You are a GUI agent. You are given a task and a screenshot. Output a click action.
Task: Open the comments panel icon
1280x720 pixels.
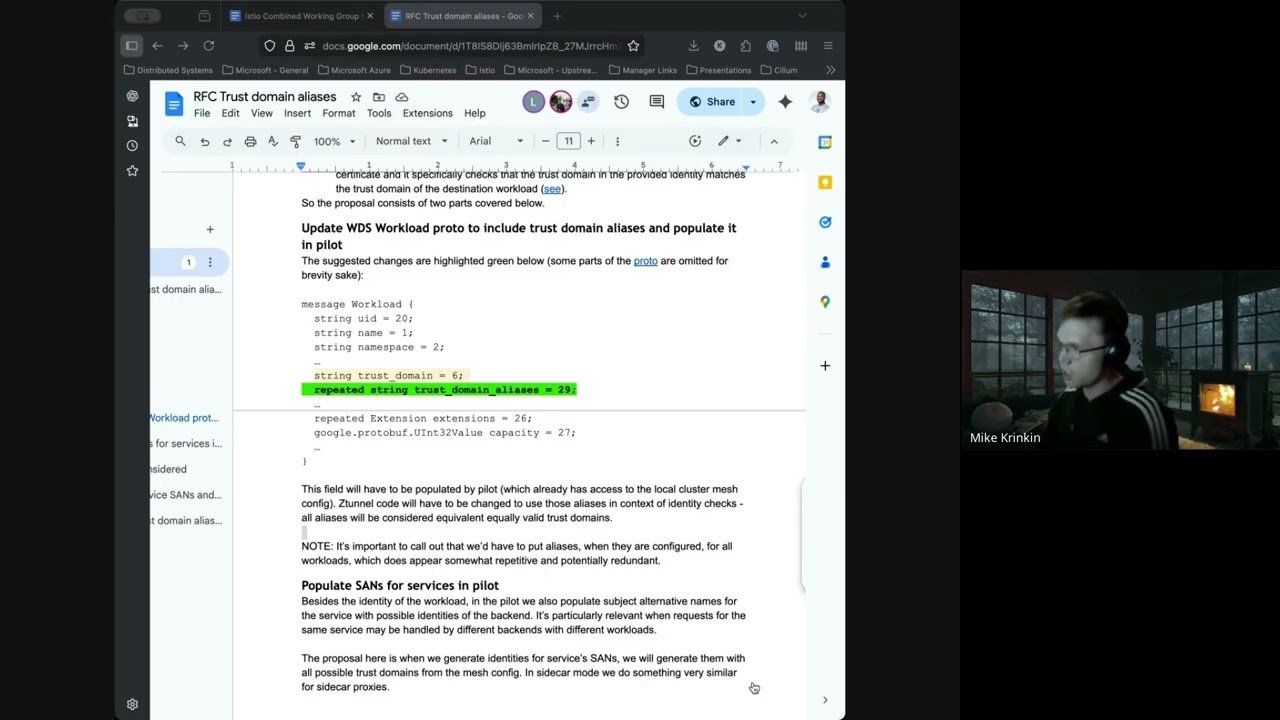(657, 101)
